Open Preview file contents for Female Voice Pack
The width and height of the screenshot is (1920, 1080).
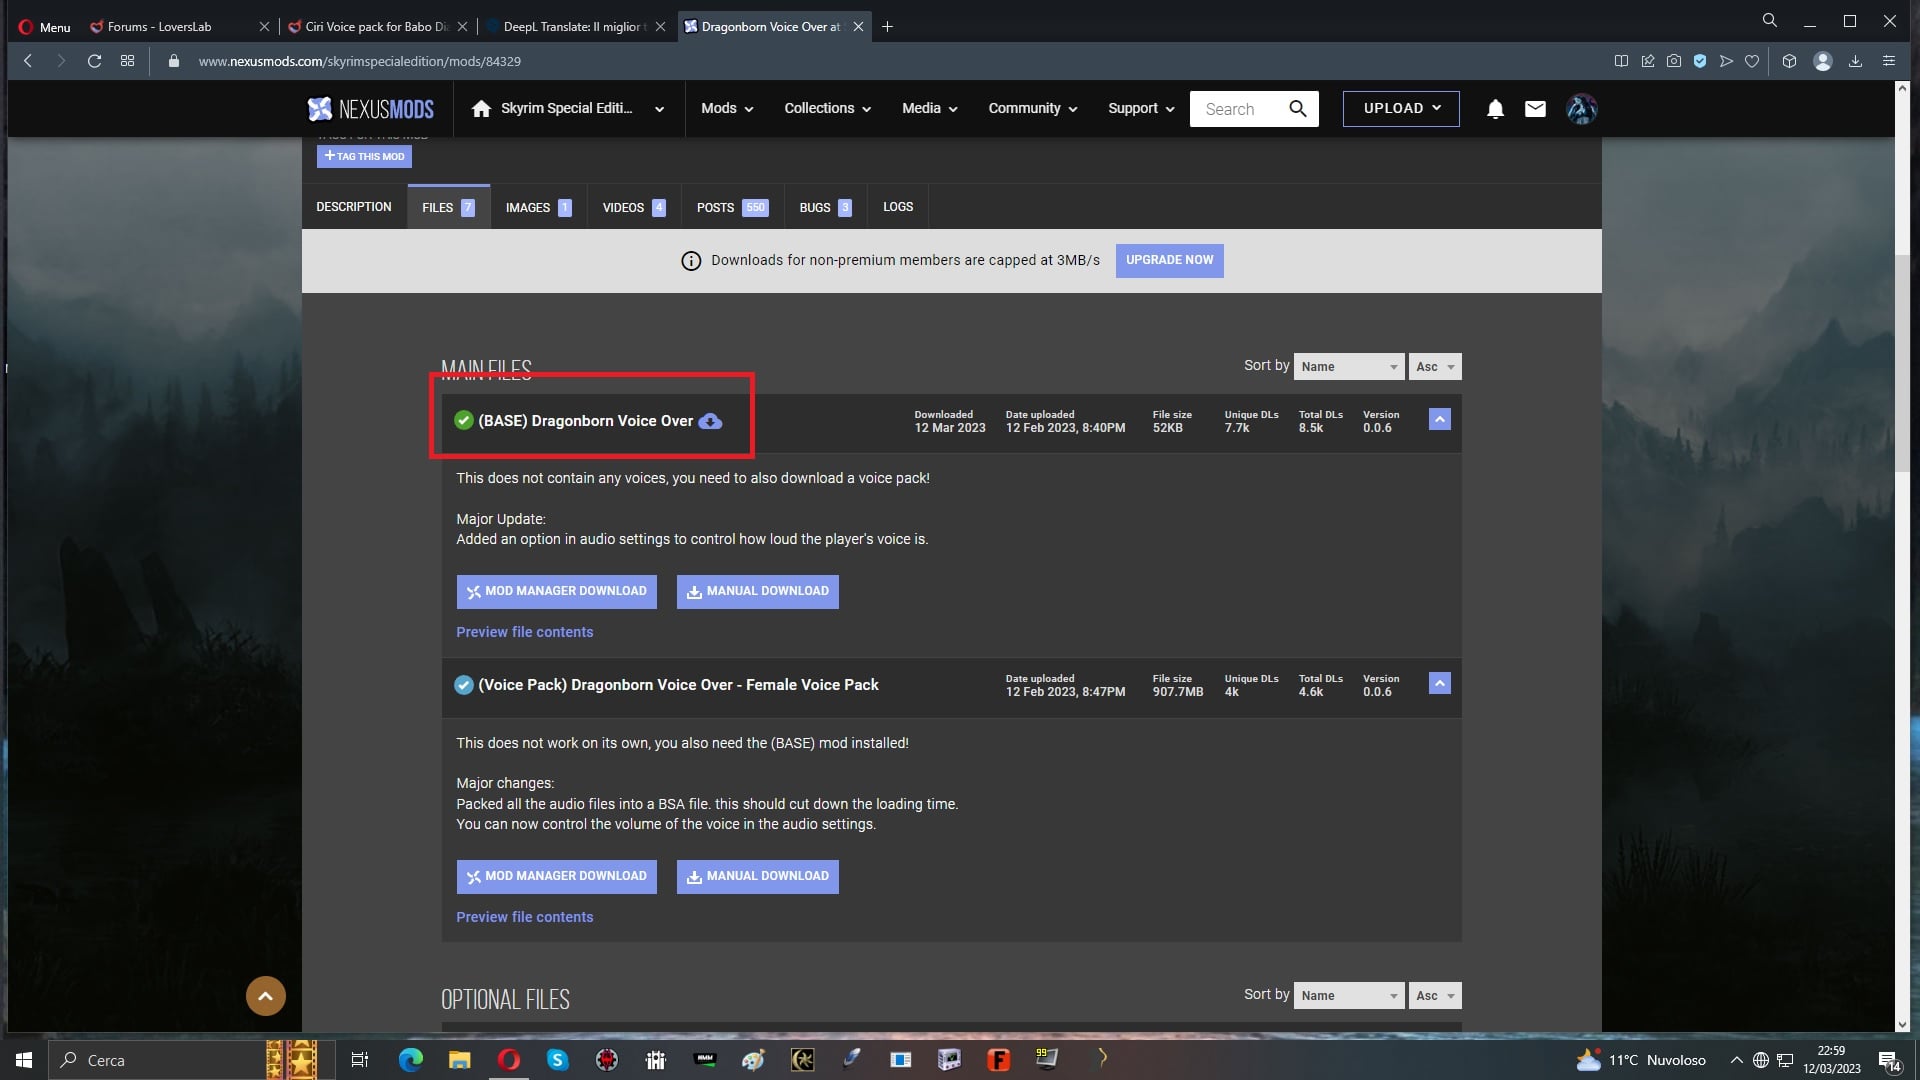click(x=525, y=918)
